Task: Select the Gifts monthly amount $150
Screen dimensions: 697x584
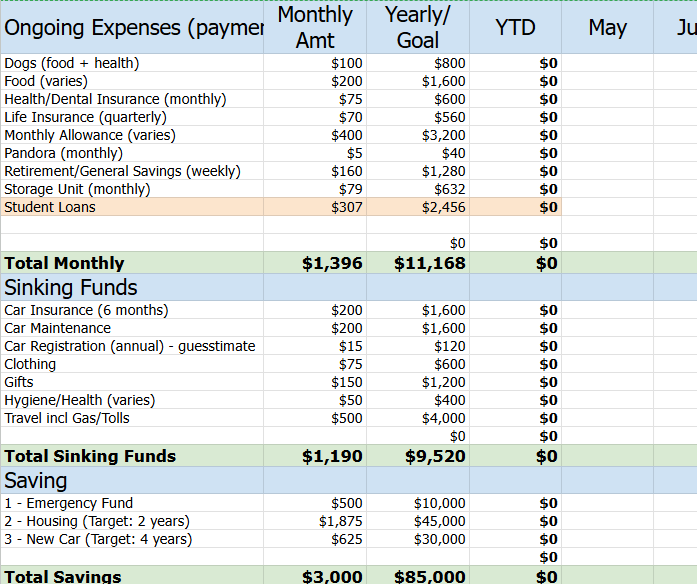Action: pyautogui.click(x=347, y=382)
